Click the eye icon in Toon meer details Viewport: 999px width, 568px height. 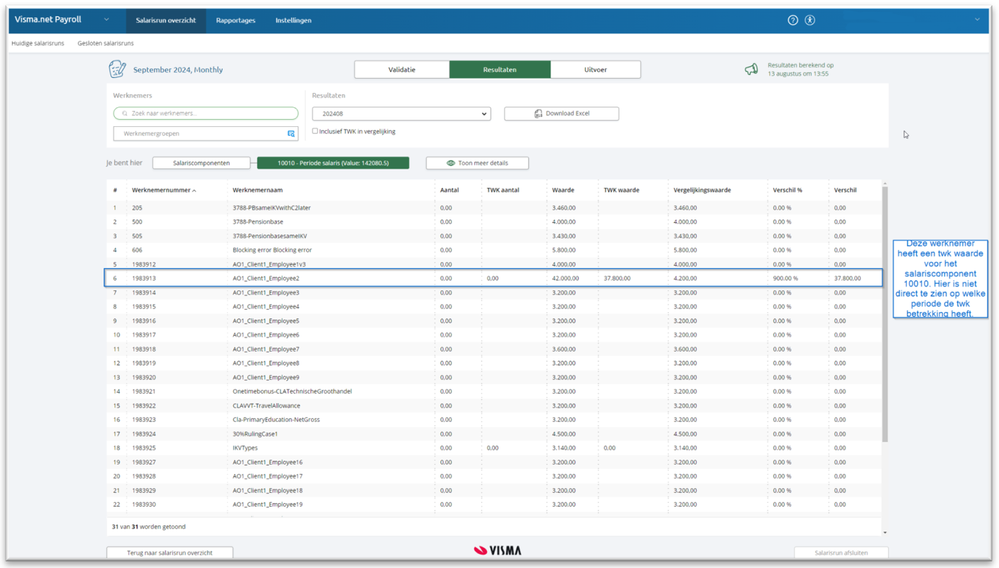pos(450,163)
